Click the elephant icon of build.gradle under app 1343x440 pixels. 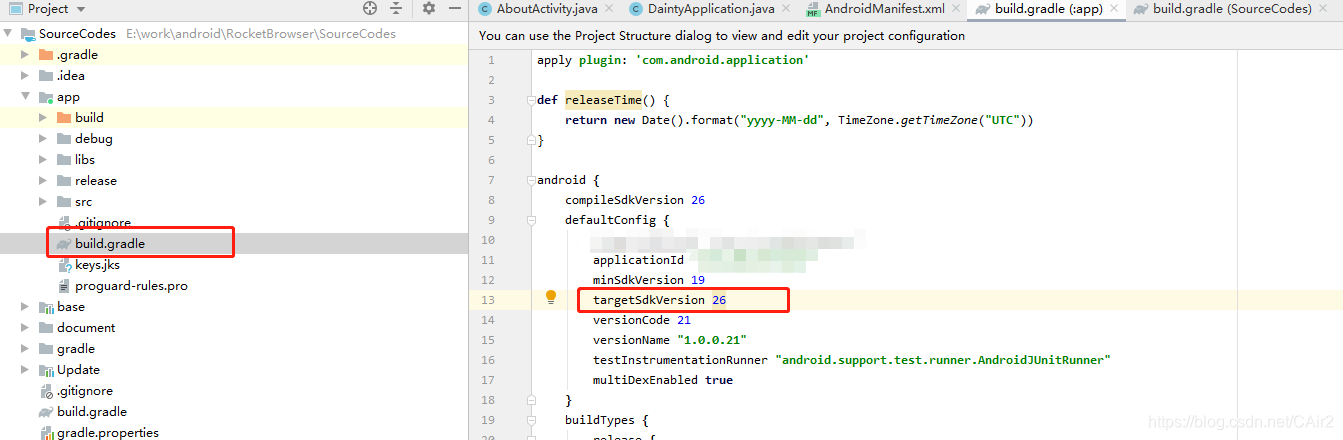(65, 244)
